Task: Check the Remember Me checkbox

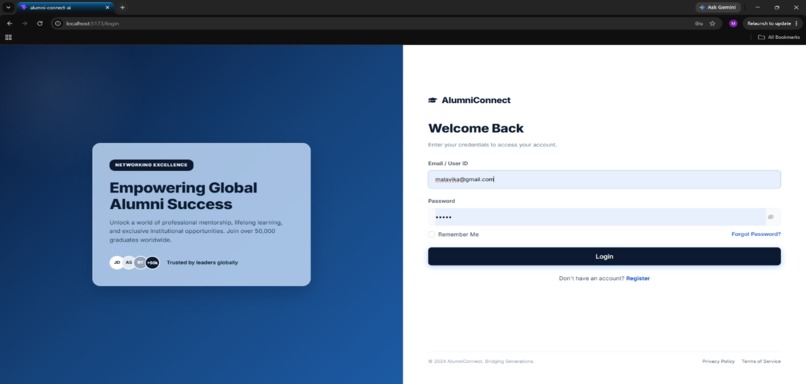Action: 431,234
